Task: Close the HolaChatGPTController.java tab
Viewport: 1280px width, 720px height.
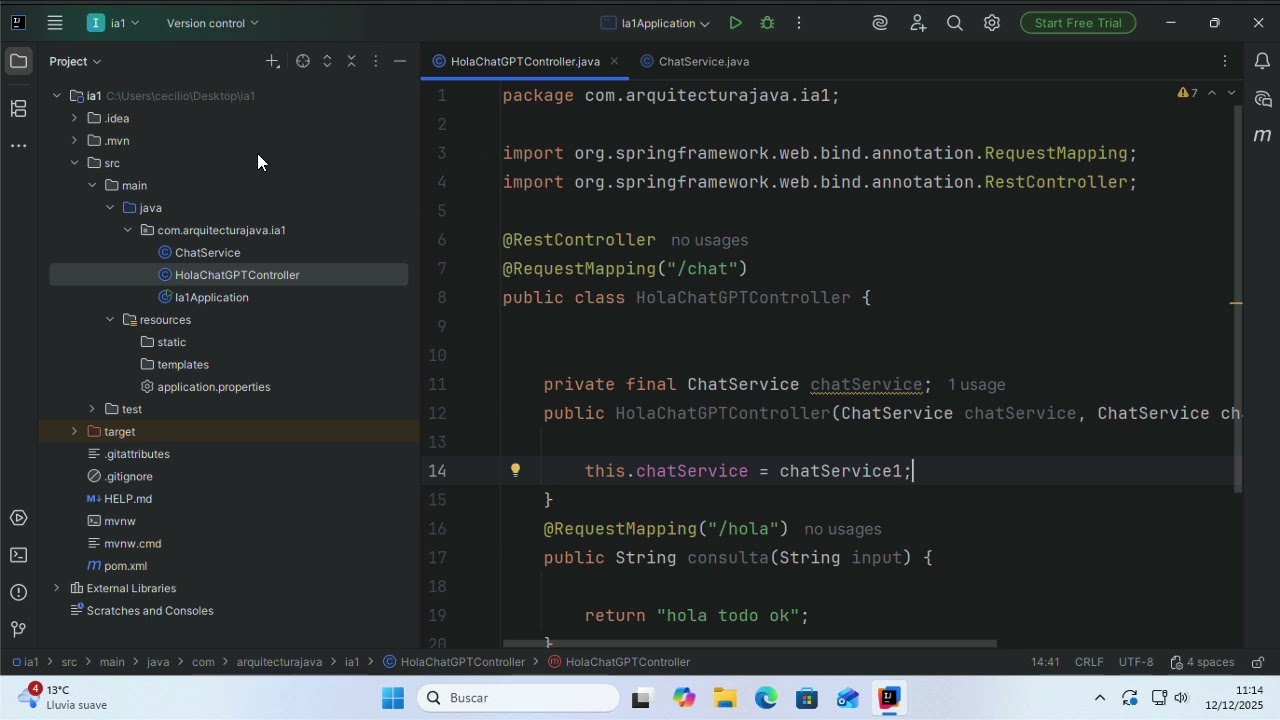Action: coord(615,62)
